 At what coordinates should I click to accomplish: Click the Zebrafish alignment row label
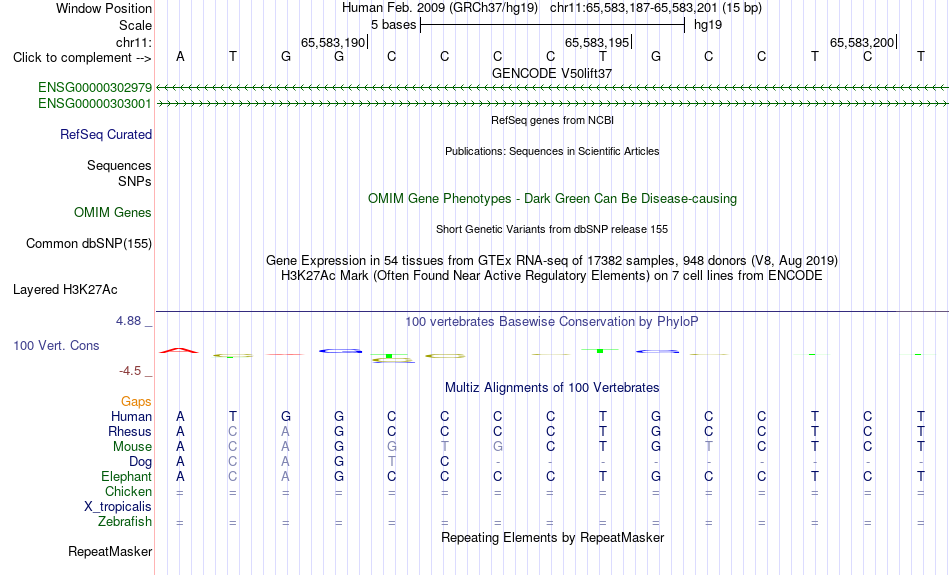[x=125, y=522]
